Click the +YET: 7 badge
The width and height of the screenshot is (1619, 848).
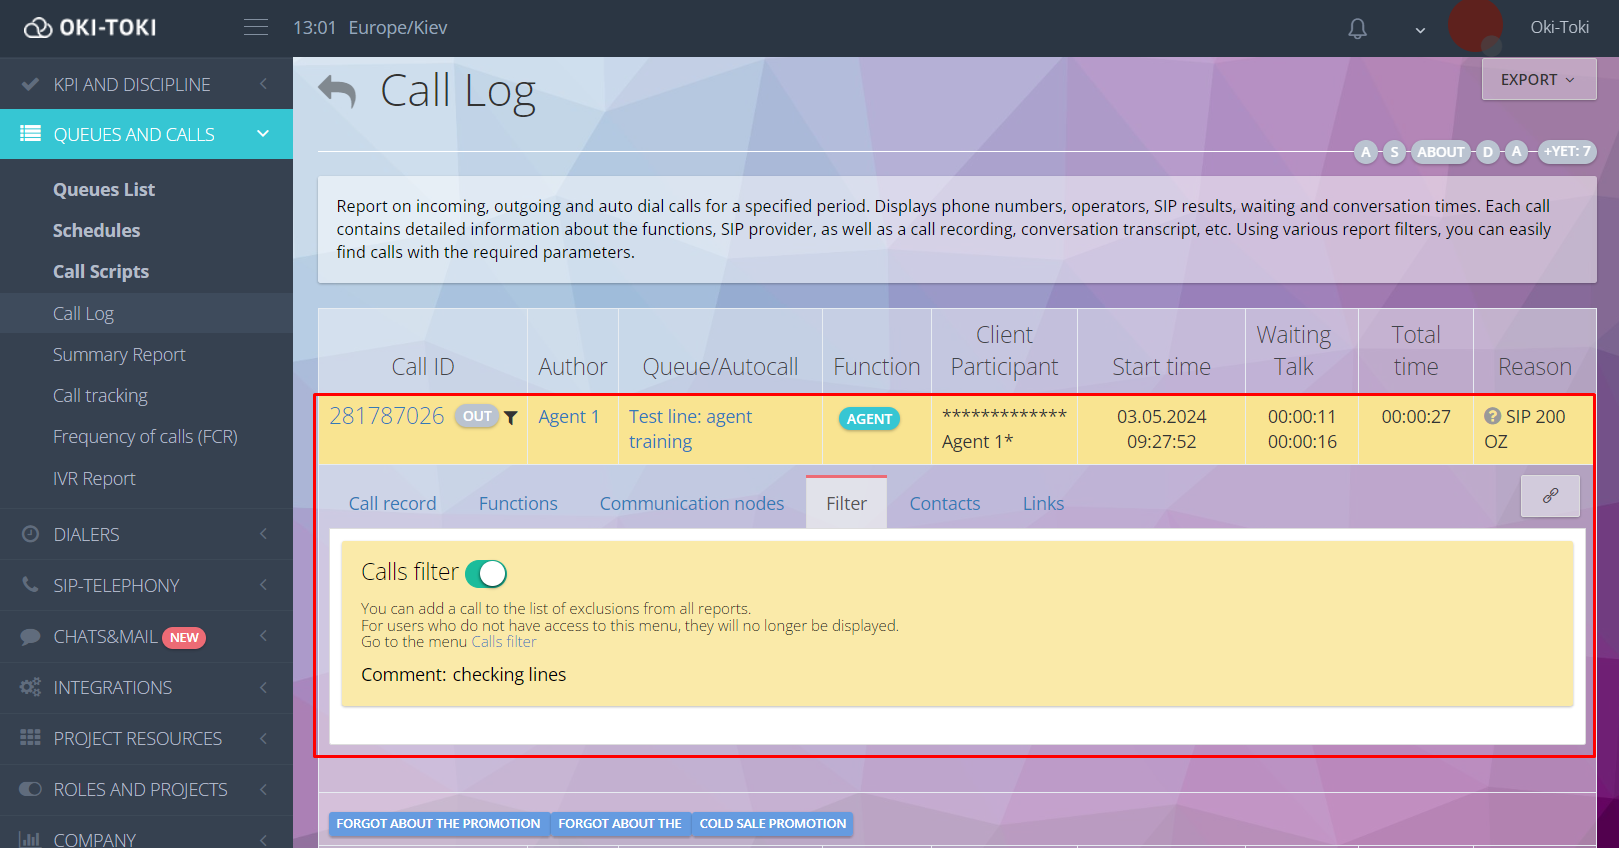1567,152
